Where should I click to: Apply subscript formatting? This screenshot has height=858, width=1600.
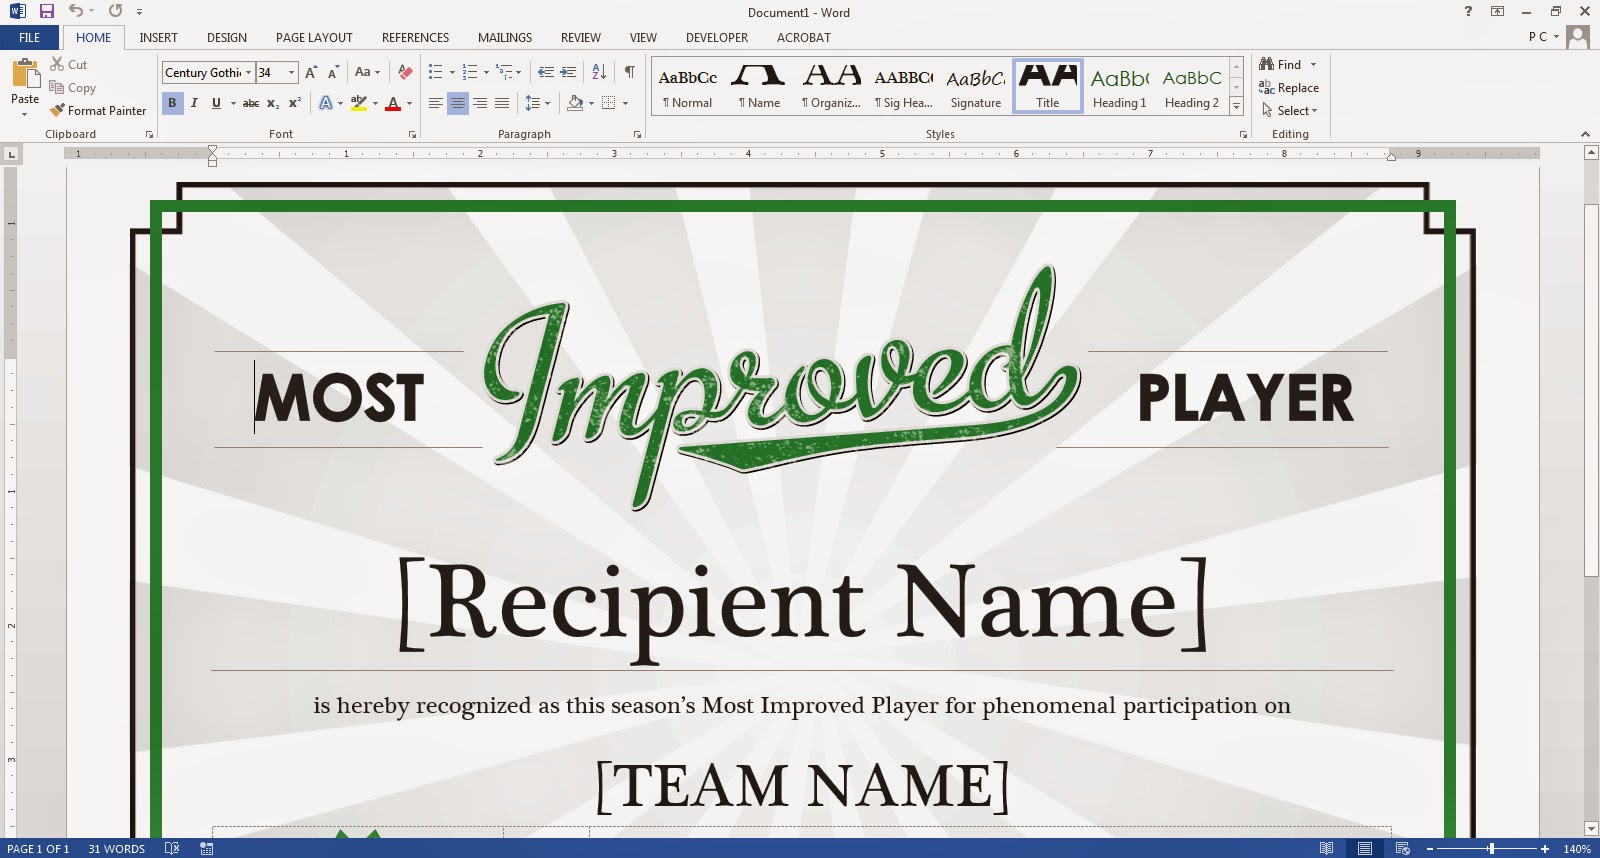[273, 103]
